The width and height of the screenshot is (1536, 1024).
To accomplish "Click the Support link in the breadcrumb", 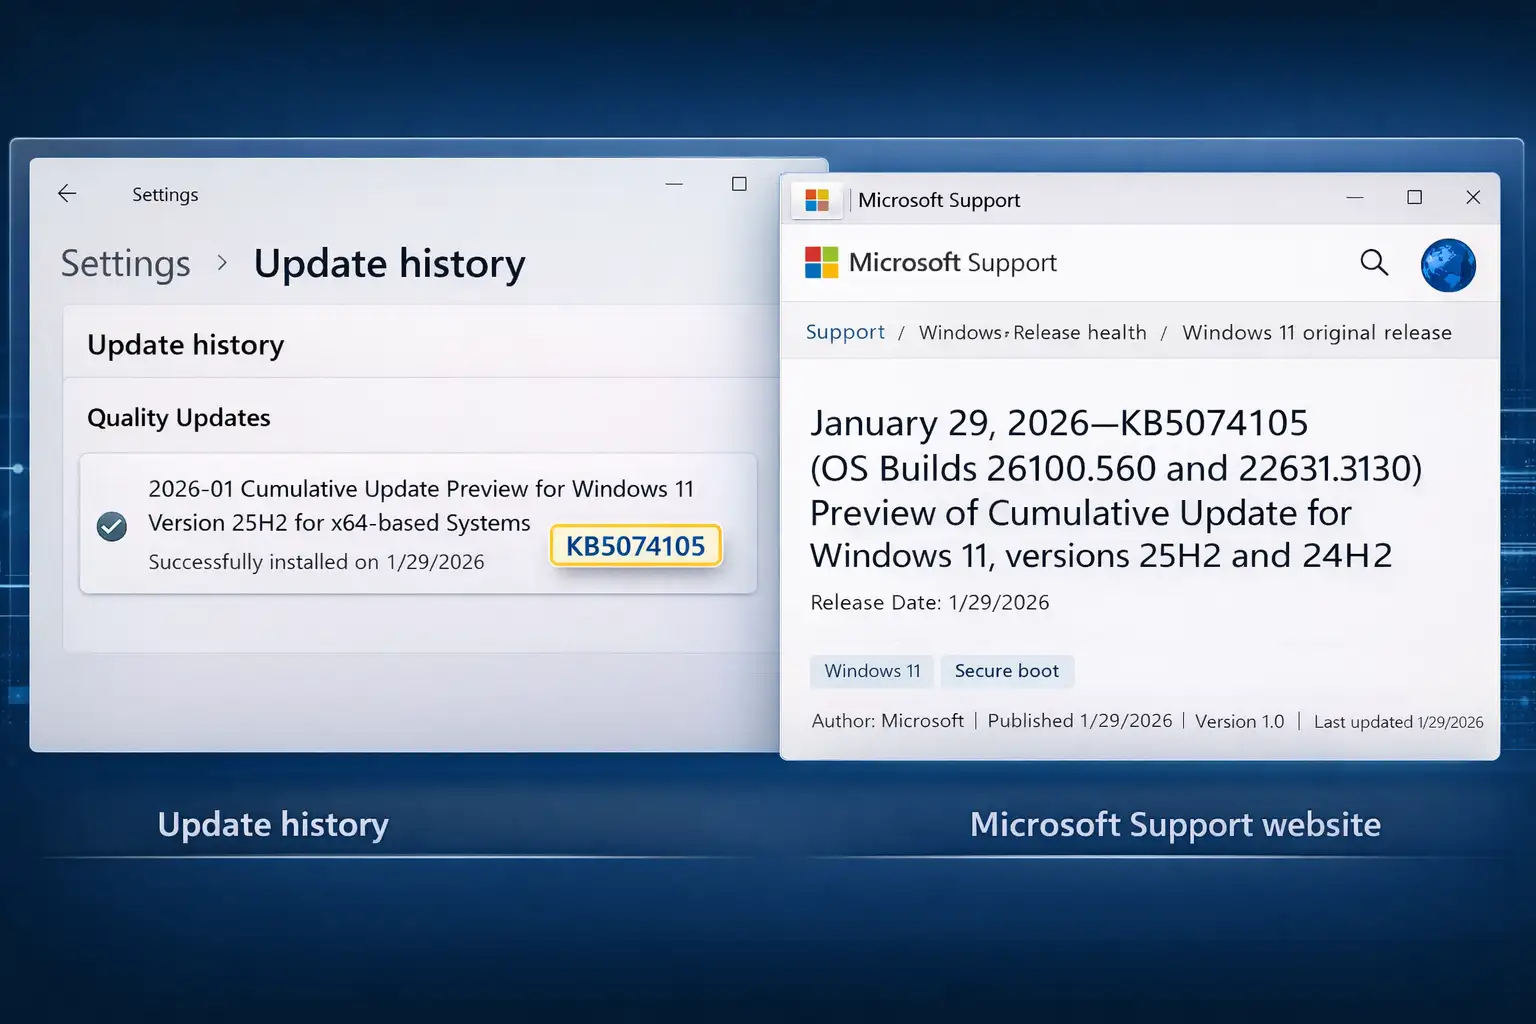I will pos(845,332).
